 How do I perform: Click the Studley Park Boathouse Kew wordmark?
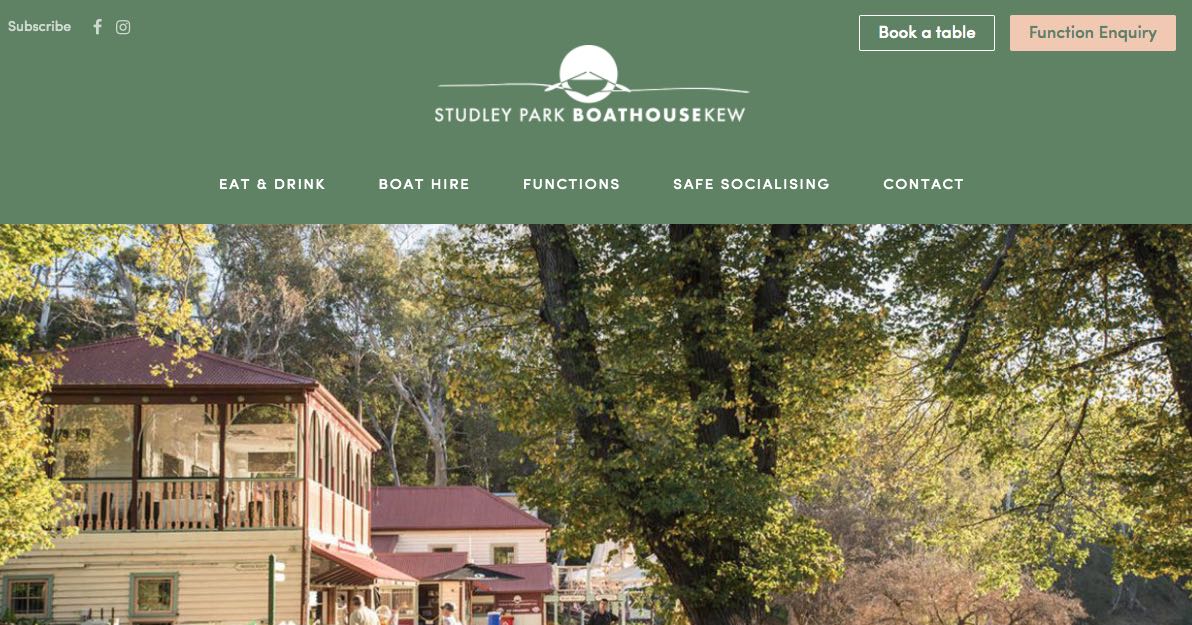coord(590,115)
